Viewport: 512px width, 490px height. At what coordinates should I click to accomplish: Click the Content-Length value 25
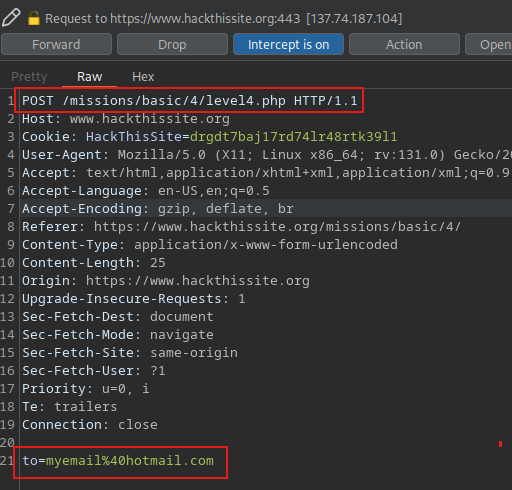[158, 263]
